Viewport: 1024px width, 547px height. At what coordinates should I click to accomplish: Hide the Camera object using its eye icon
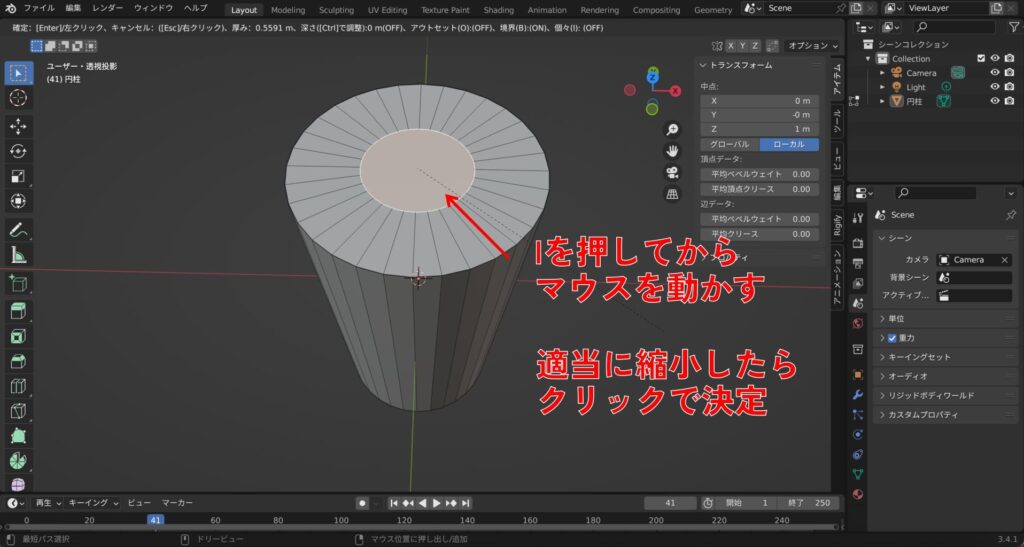pos(995,73)
